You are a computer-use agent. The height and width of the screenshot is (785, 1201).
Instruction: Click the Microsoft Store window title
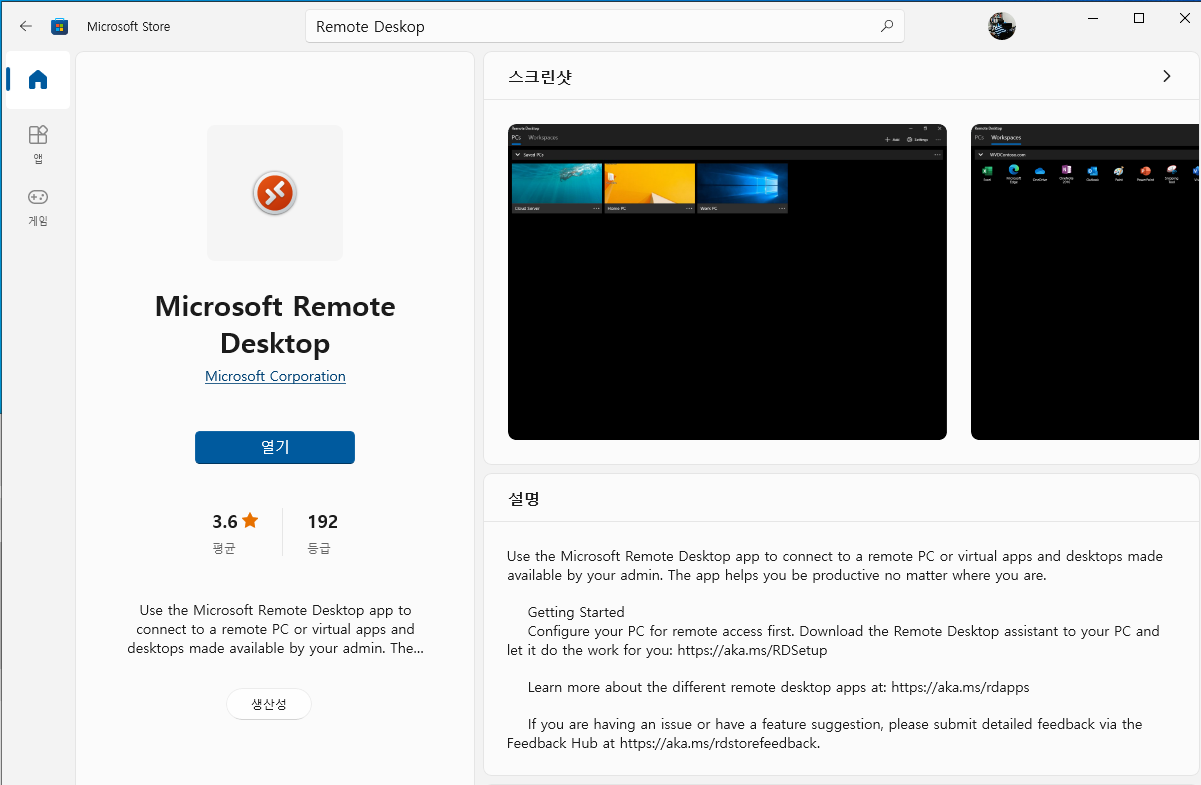click(128, 27)
